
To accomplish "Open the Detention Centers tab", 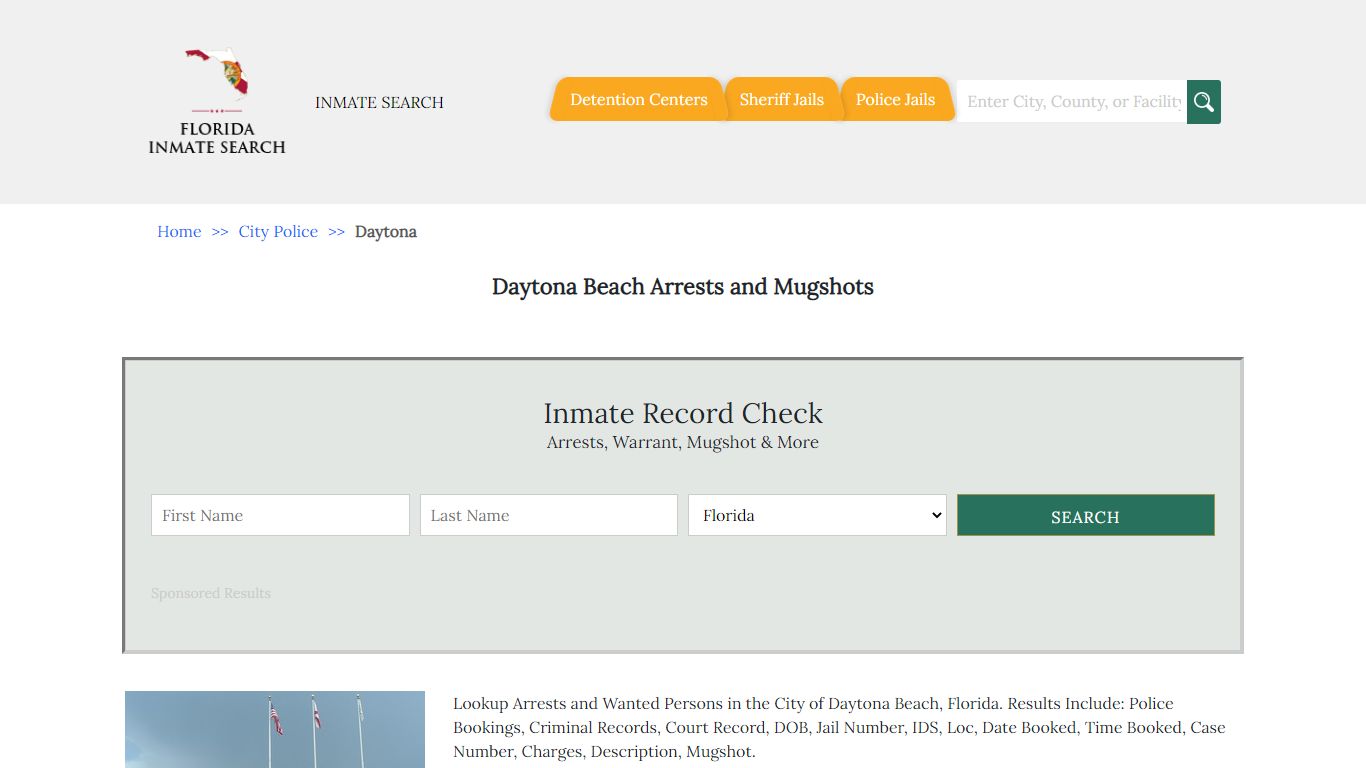I will (x=638, y=99).
